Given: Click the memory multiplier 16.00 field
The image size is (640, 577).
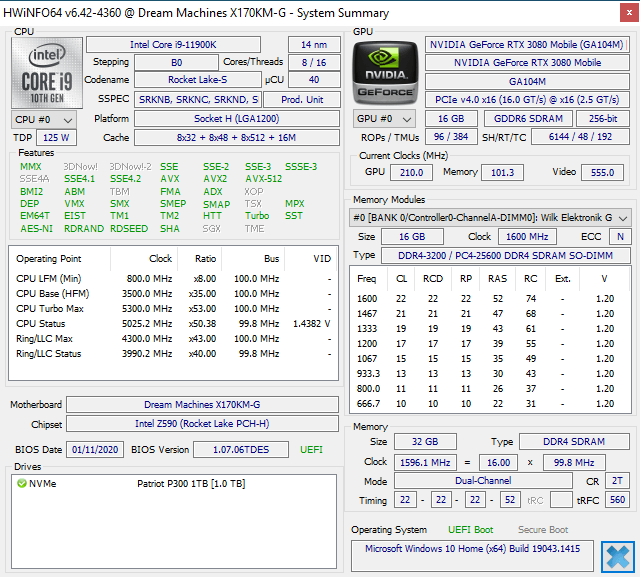Looking at the screenshot, I should tap(498, 463).
